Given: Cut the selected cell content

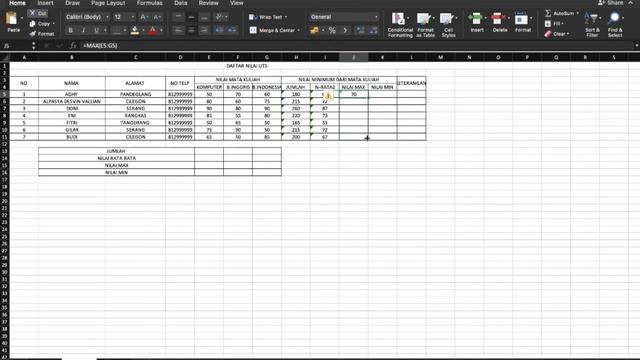Looking at the screenshot, I should (x=38, y=13).
